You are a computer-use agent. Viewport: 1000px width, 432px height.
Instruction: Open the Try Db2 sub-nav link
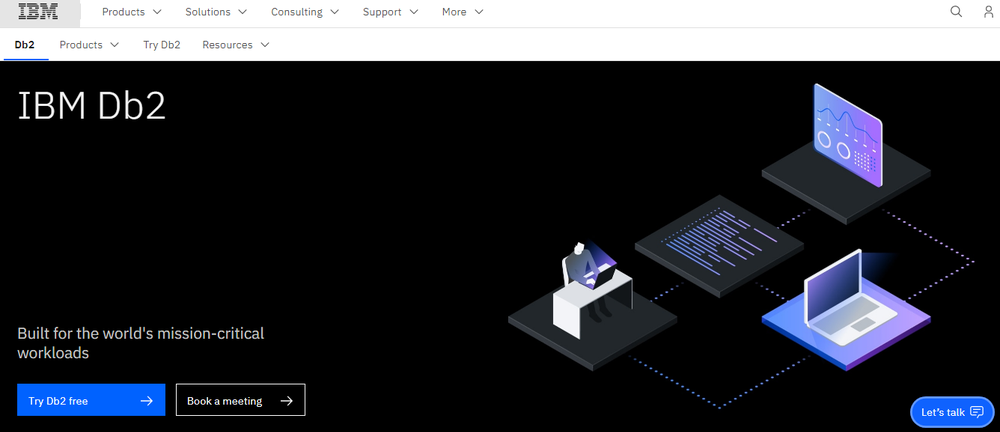tap(161, 45)
